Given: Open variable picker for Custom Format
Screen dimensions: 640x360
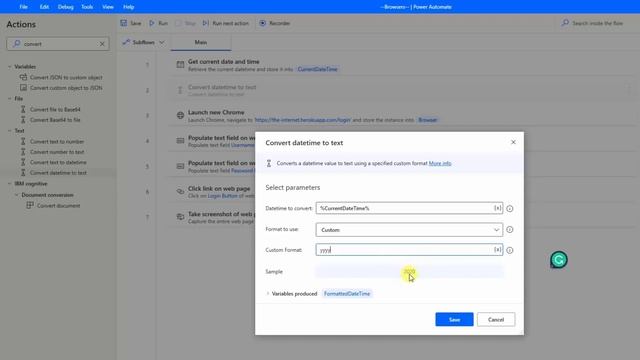Looking at the screenshot, I should (498, 250).
